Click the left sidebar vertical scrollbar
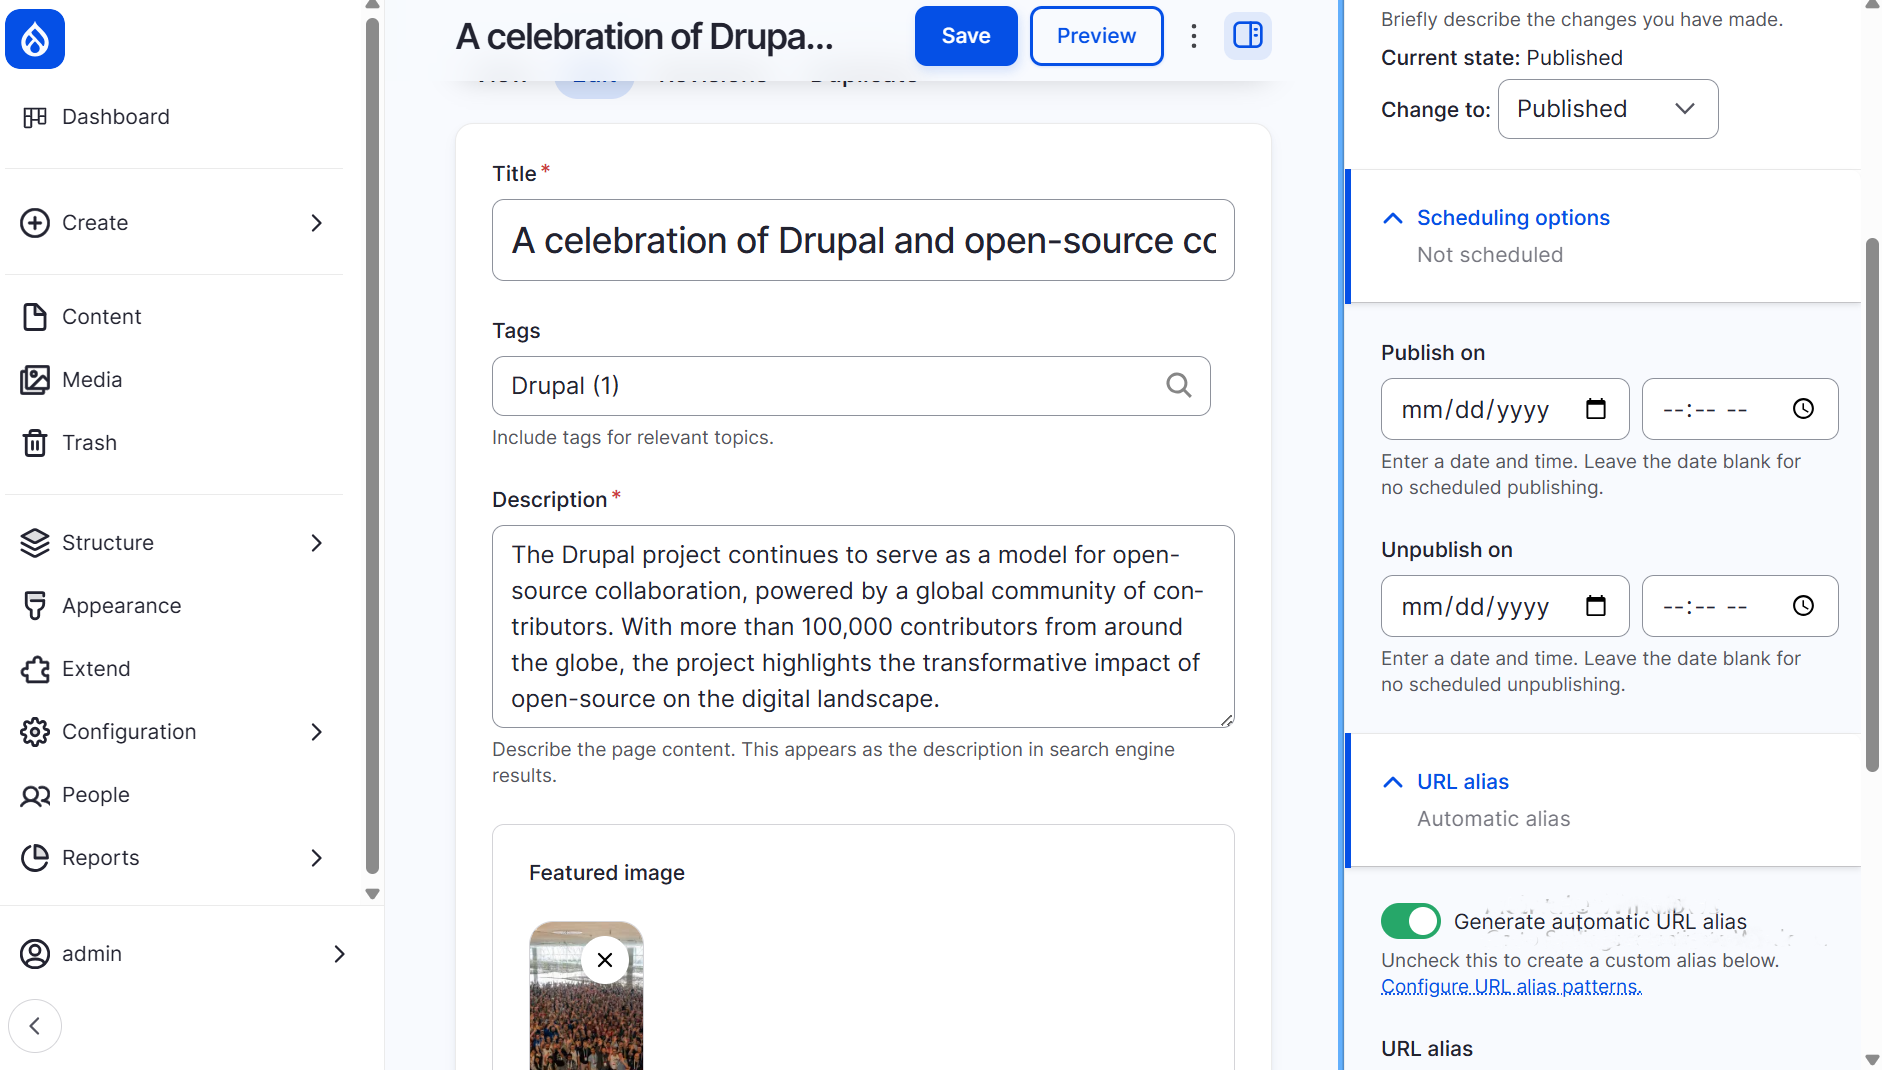Screen dimensions: 1882x1070 tap(372, 446)
